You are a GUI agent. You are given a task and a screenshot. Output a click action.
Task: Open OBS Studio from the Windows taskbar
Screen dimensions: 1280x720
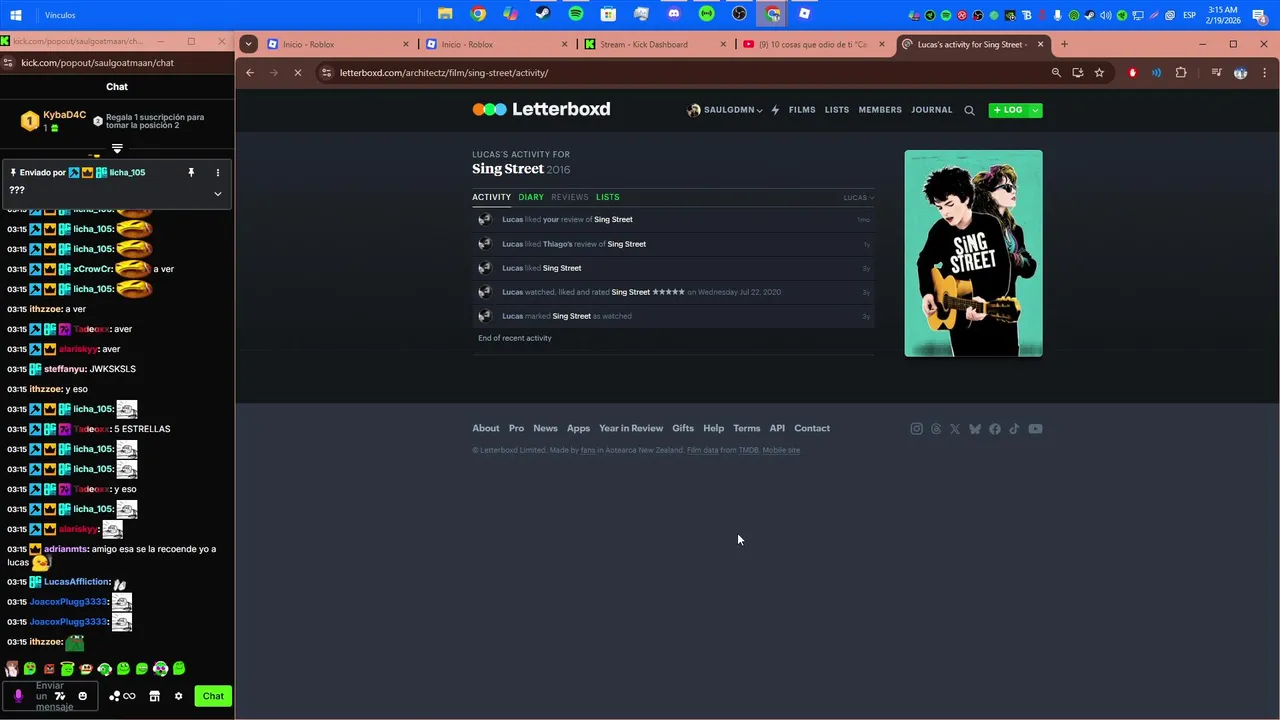(x=739, y=14)
